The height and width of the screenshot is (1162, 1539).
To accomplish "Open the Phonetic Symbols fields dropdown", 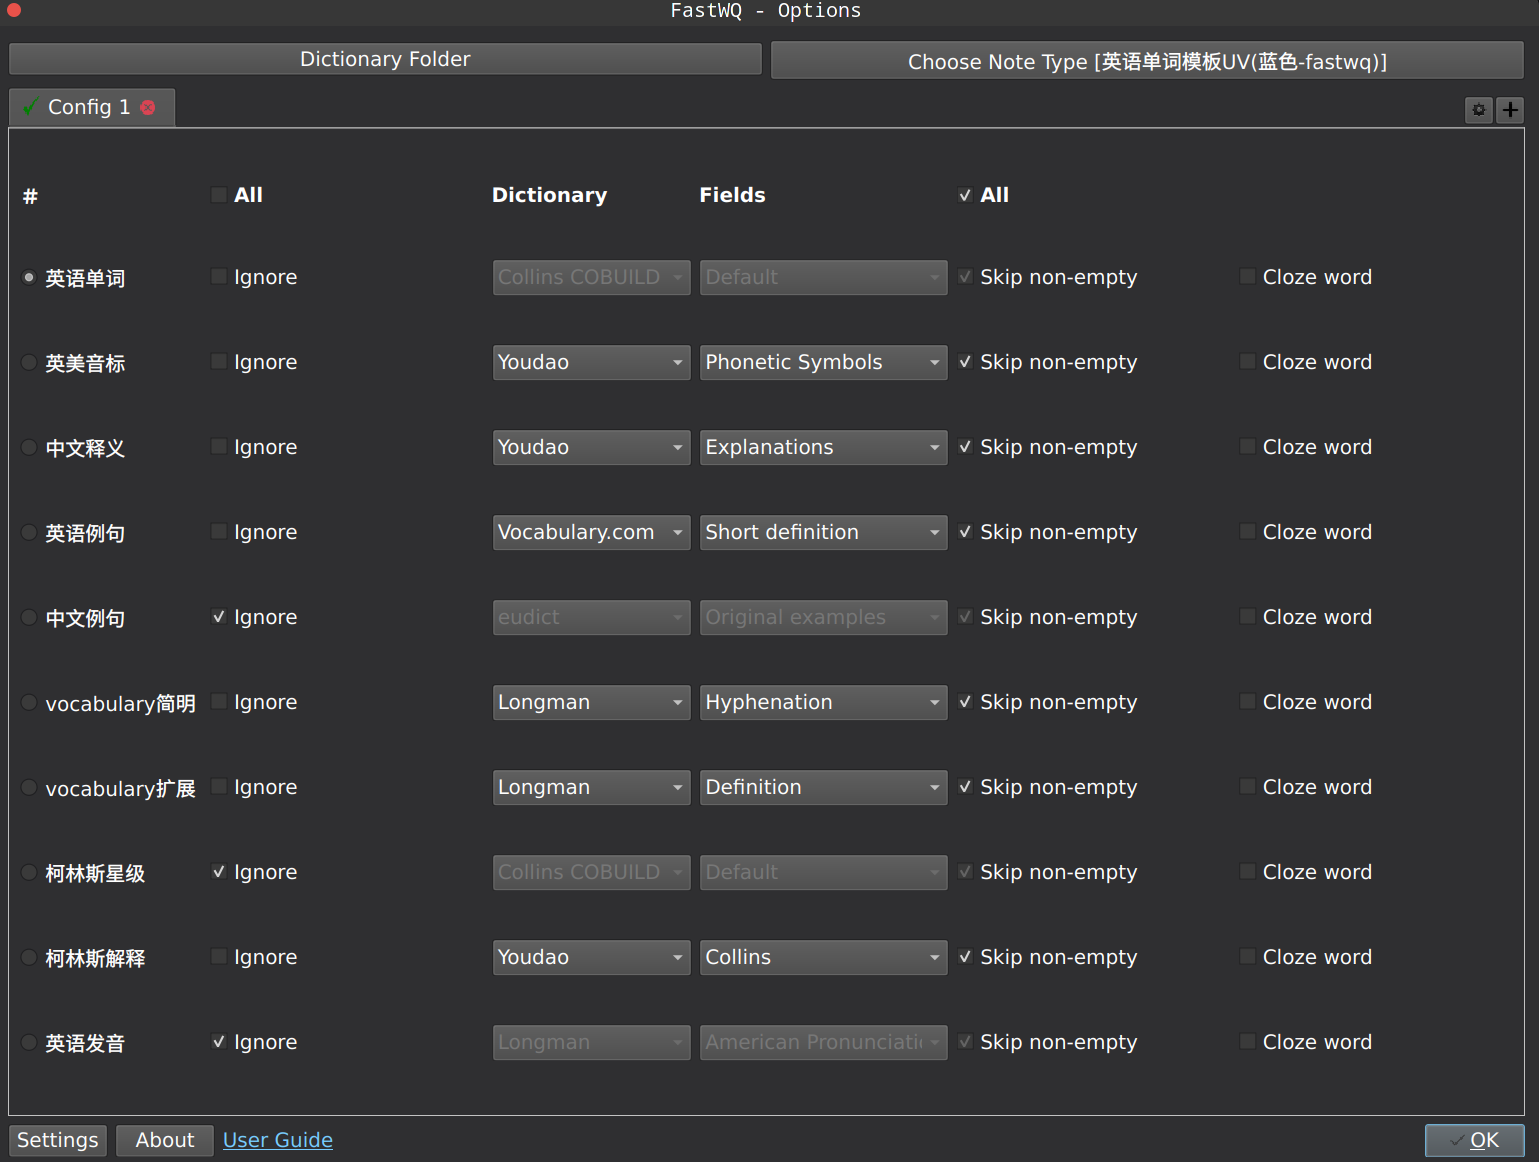I will coord(823,362).
